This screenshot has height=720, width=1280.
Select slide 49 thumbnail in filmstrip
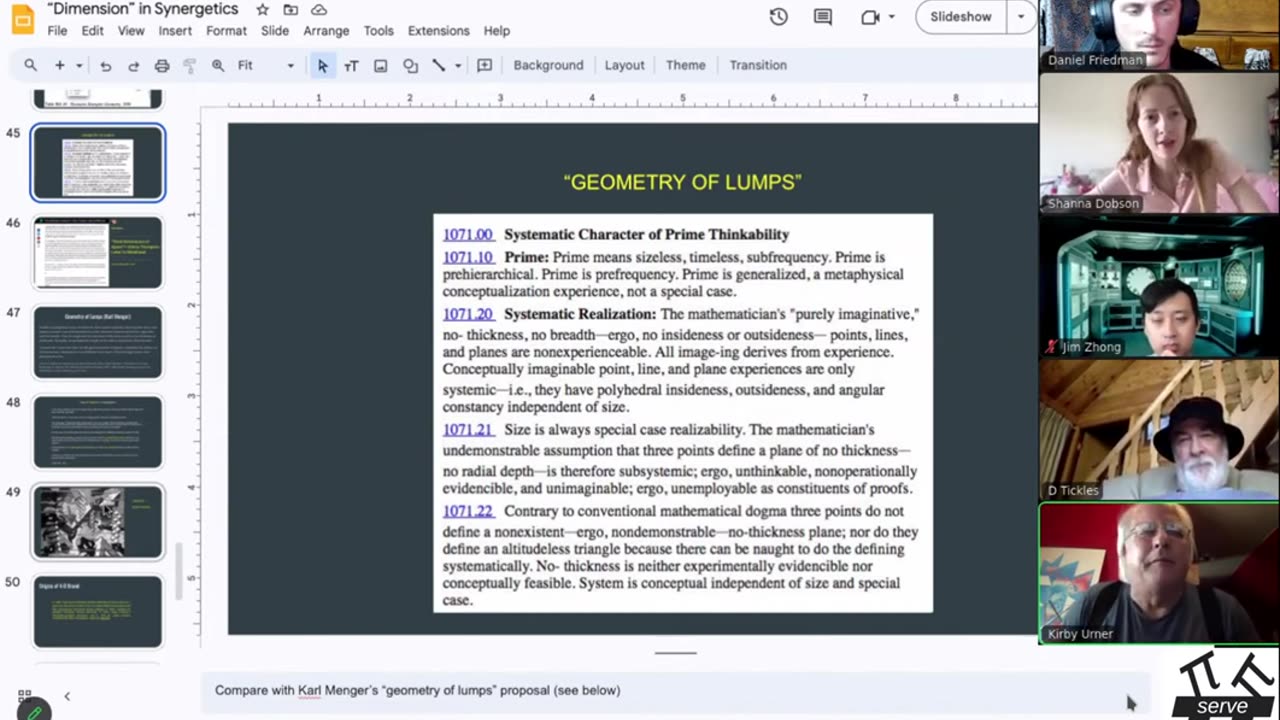tap(98, 522)
